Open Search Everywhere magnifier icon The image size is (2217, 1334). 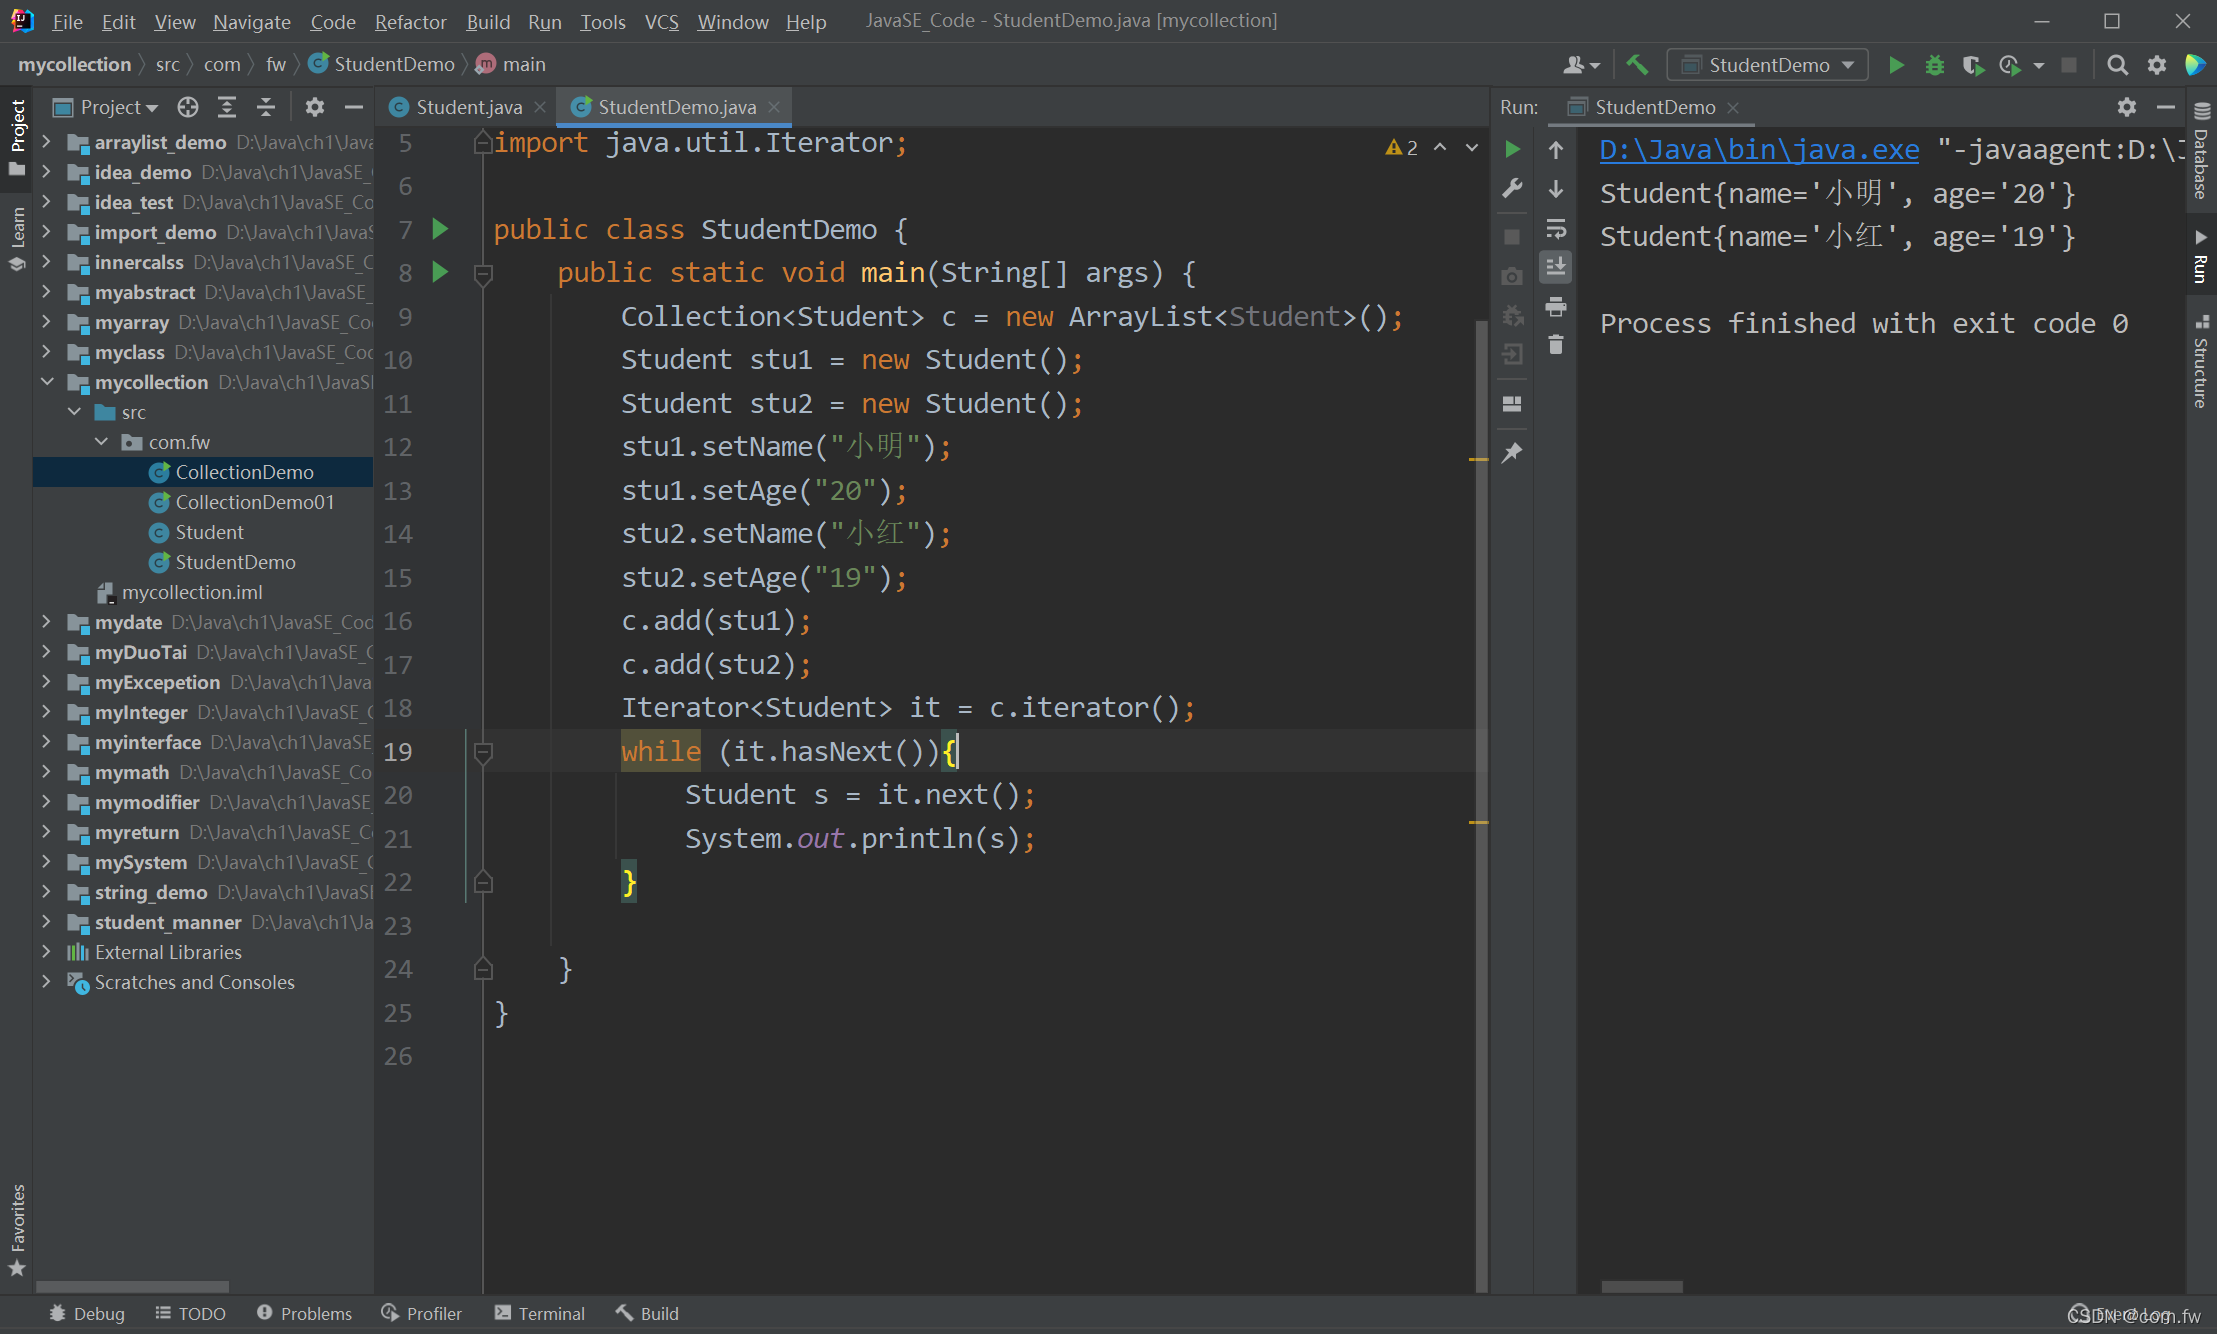click(x=2117, y=65)
